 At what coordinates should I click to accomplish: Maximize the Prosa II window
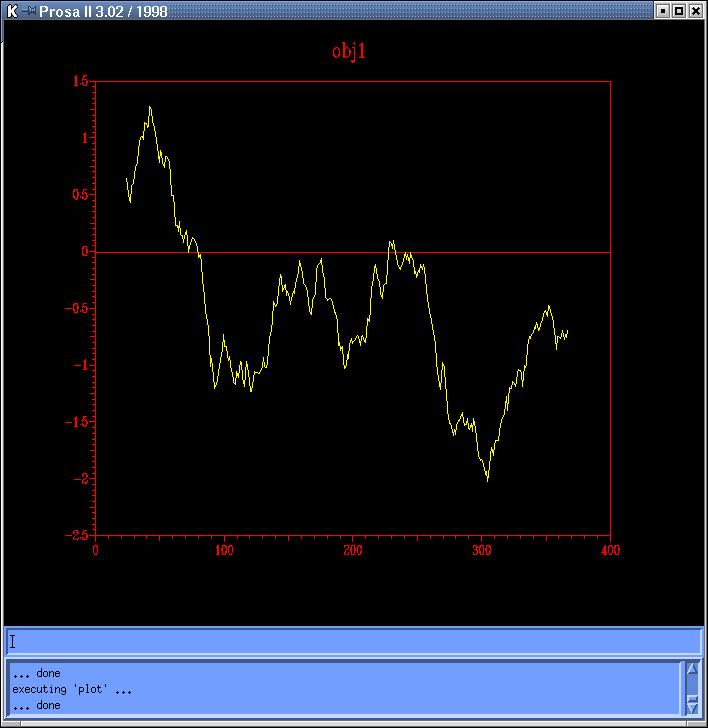point(679,11)
